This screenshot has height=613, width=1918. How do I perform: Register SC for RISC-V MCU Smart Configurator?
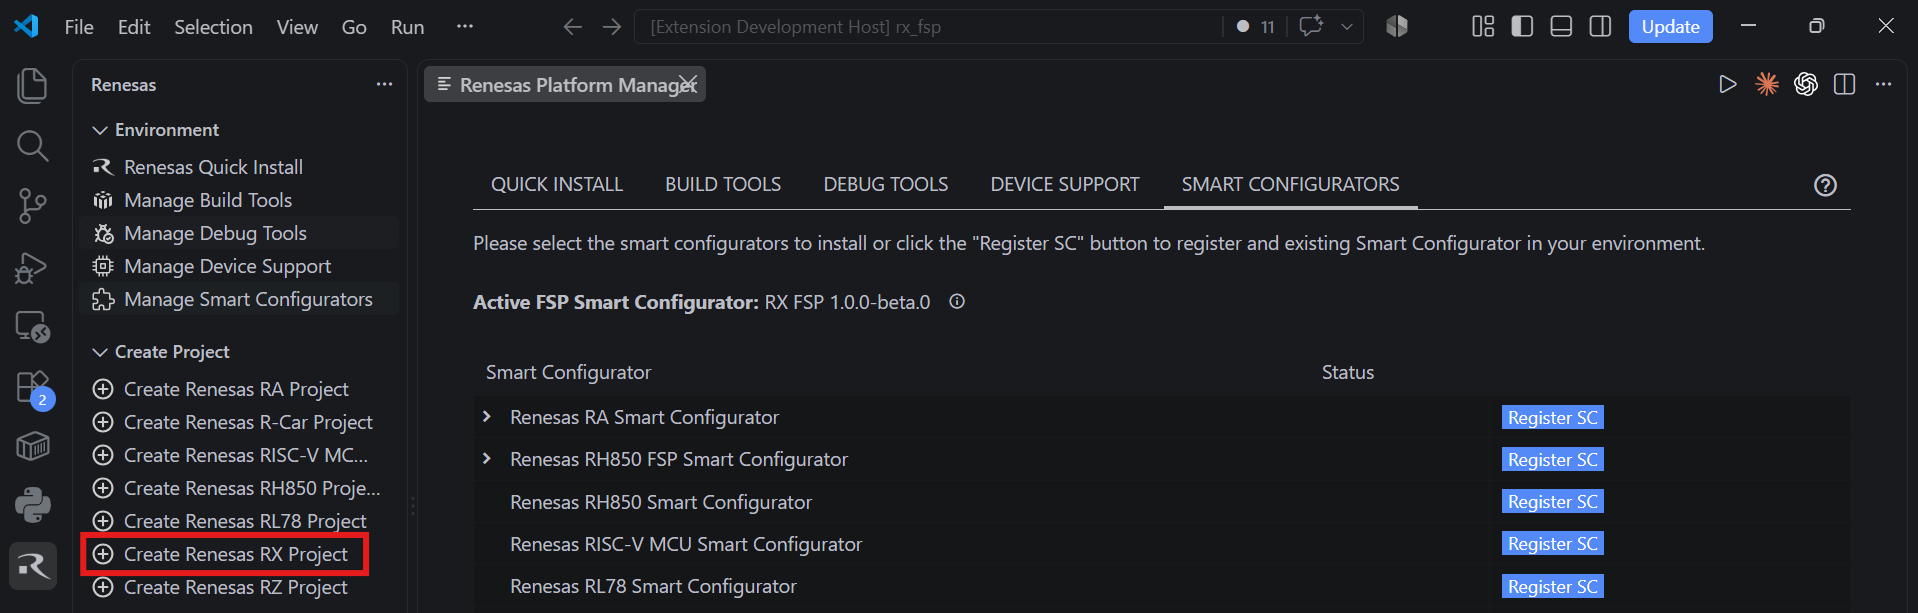1552,543
